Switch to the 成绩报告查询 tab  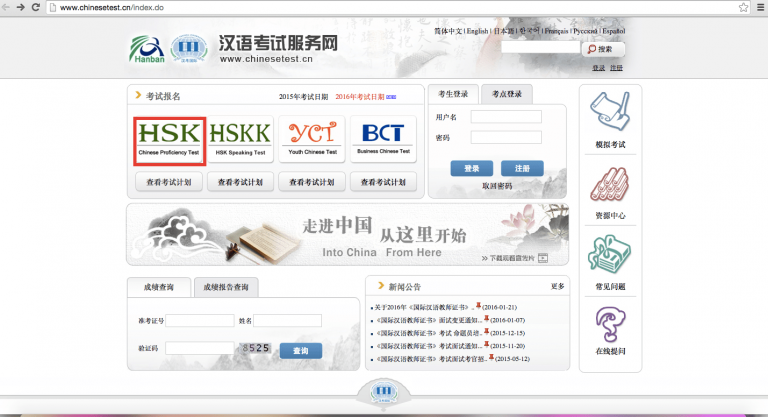pos(226,287)
